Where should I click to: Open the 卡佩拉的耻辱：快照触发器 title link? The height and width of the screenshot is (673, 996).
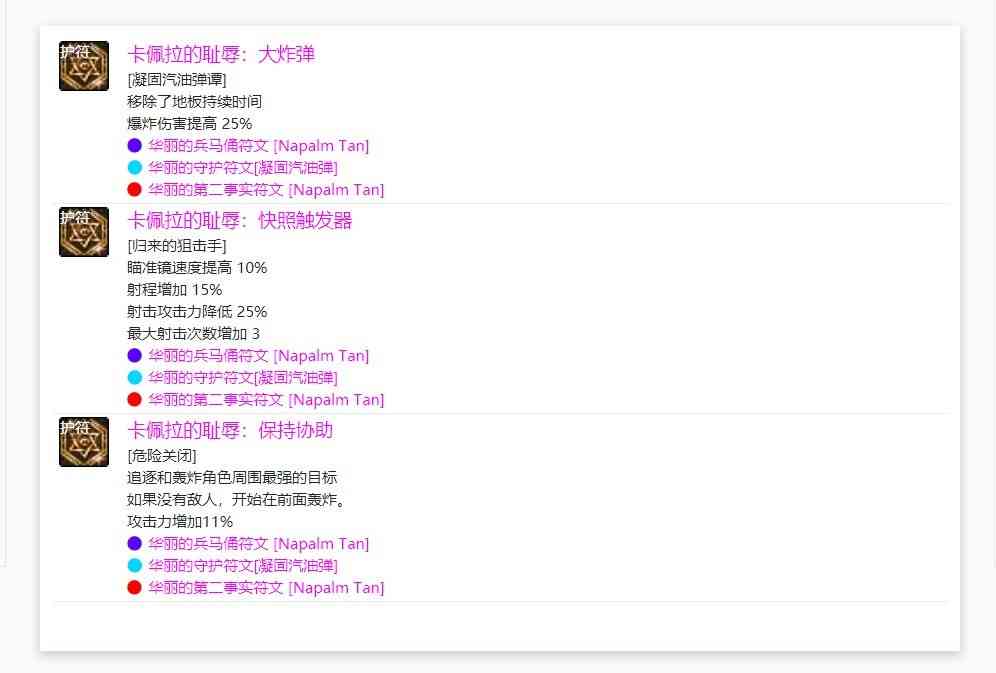click(x=240, y=221)
